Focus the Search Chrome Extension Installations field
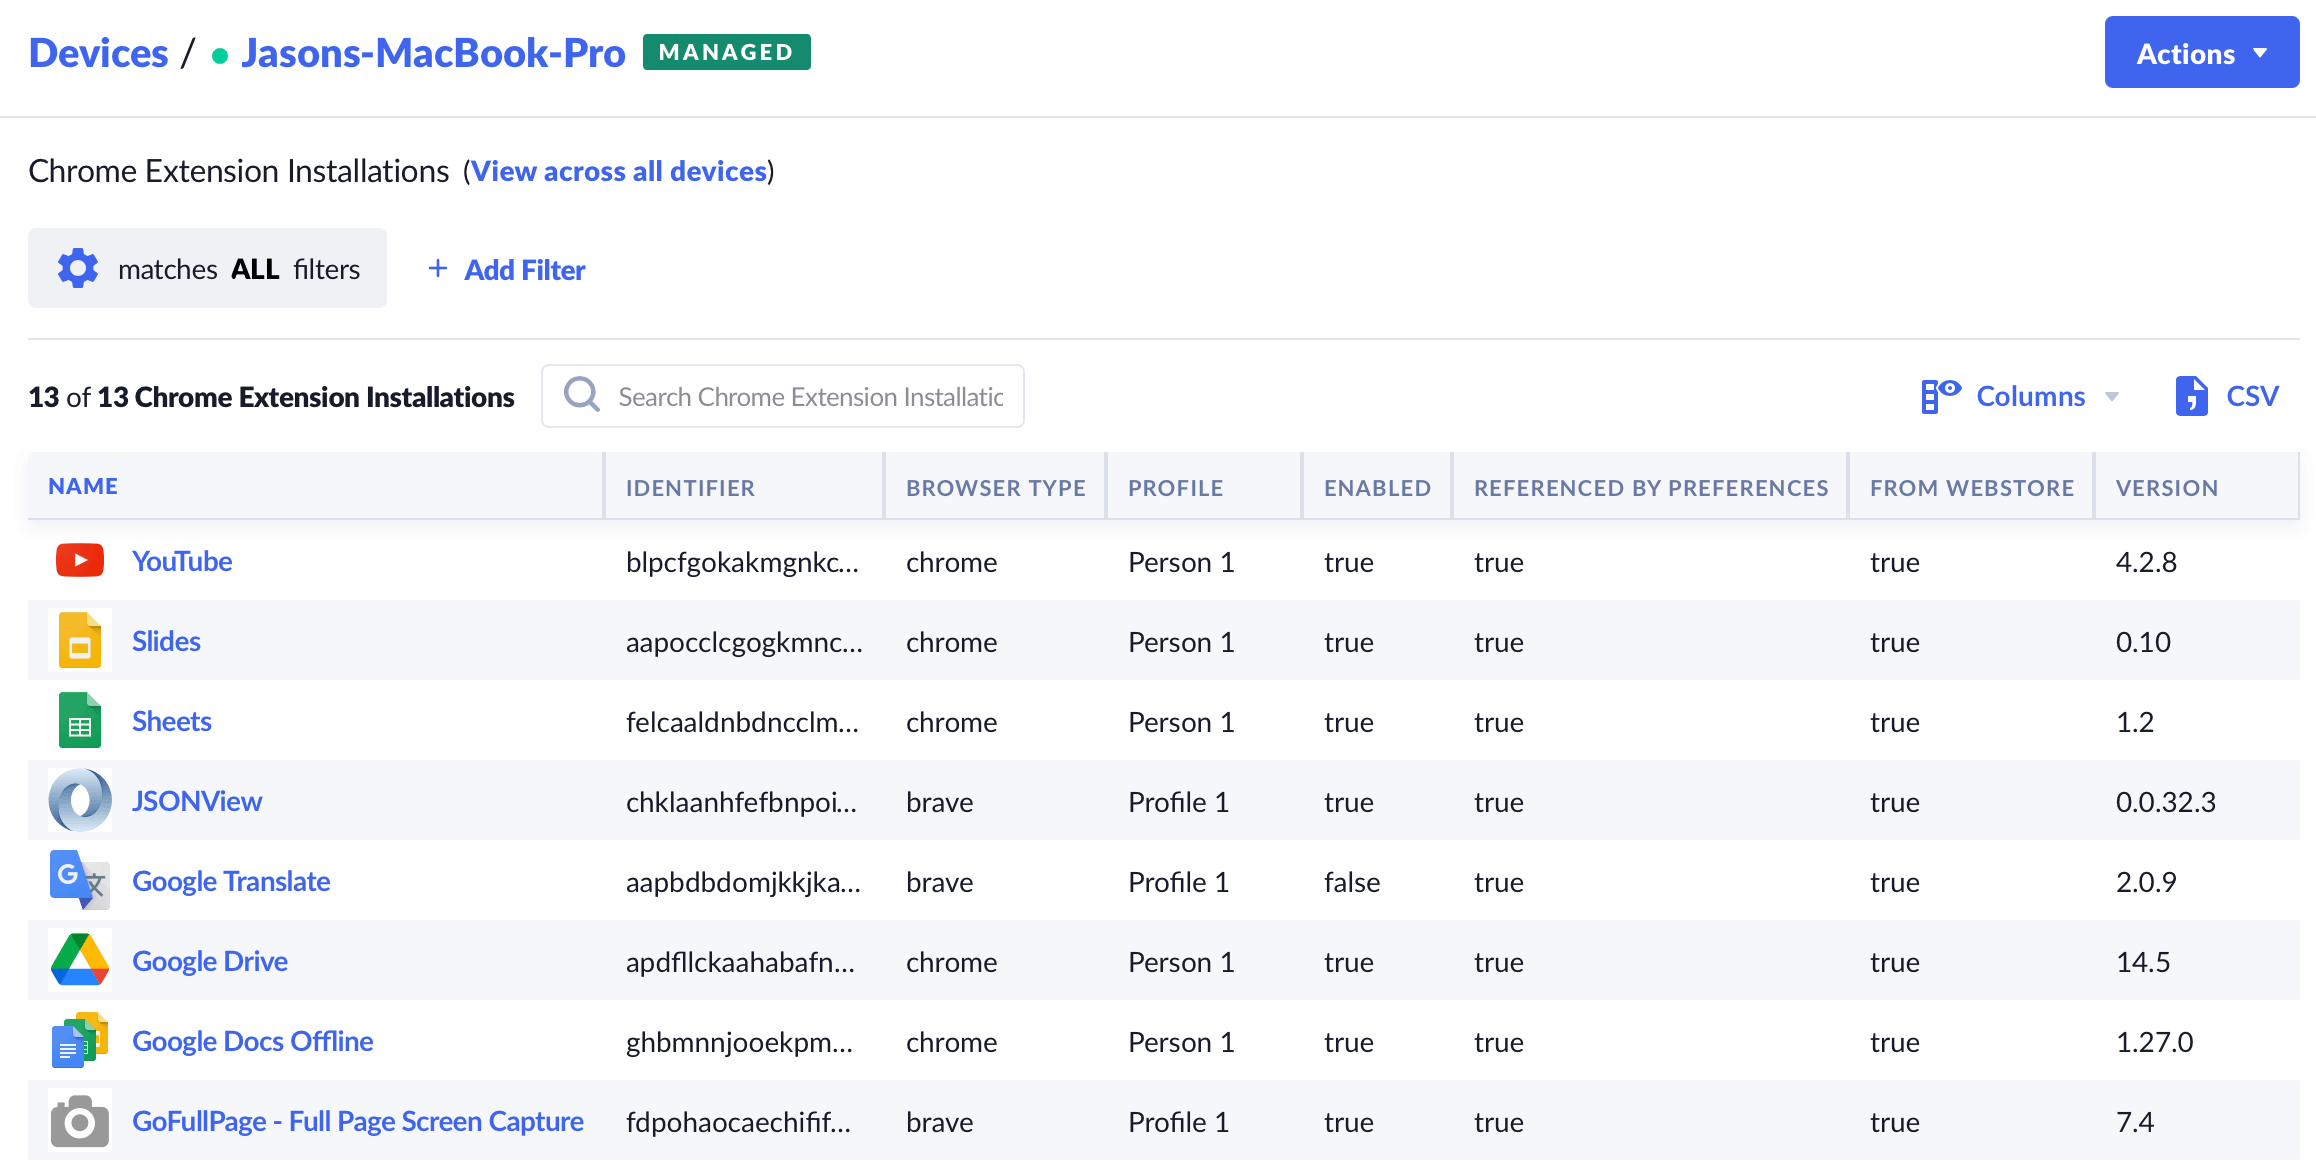Screen dimensions: 2316x1176 coord(809,397)
